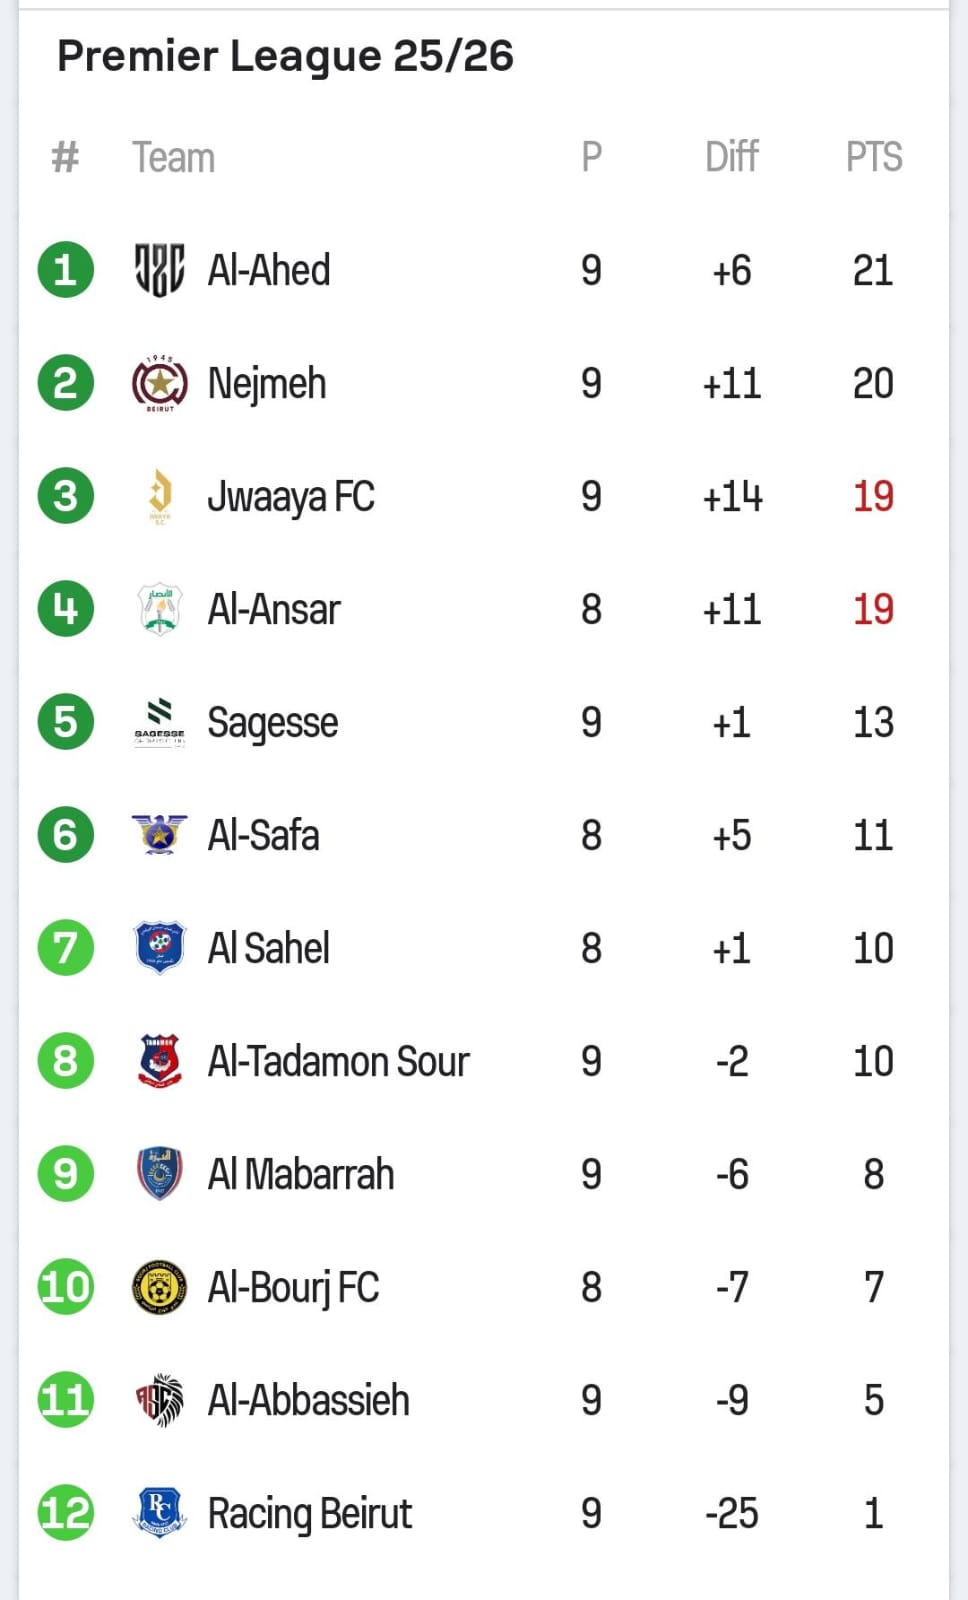Open the Al-Tadamon Sour crest
Screen dimensions: 968x1600
coord(160,1061)
